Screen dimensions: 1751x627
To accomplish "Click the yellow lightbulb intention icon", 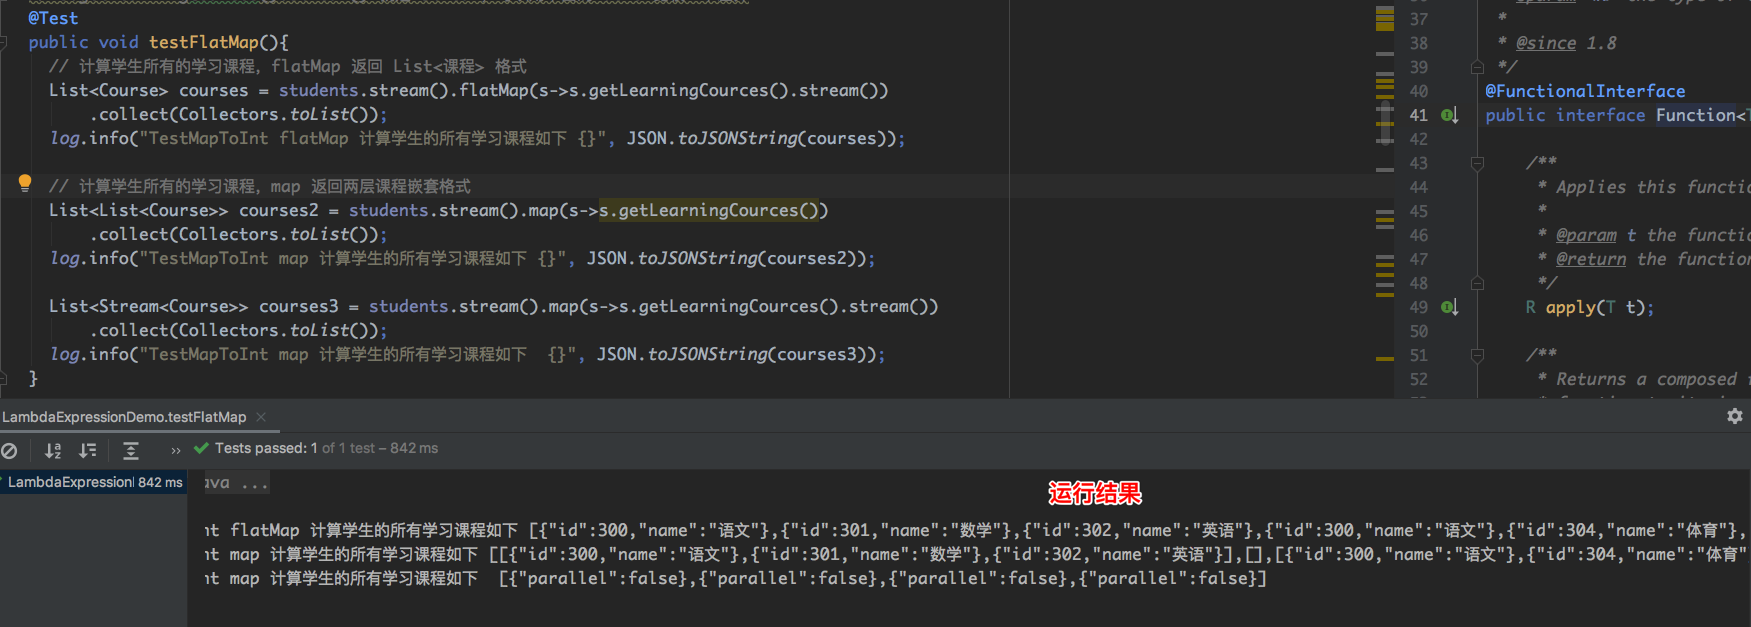I will tap(25, 183).
